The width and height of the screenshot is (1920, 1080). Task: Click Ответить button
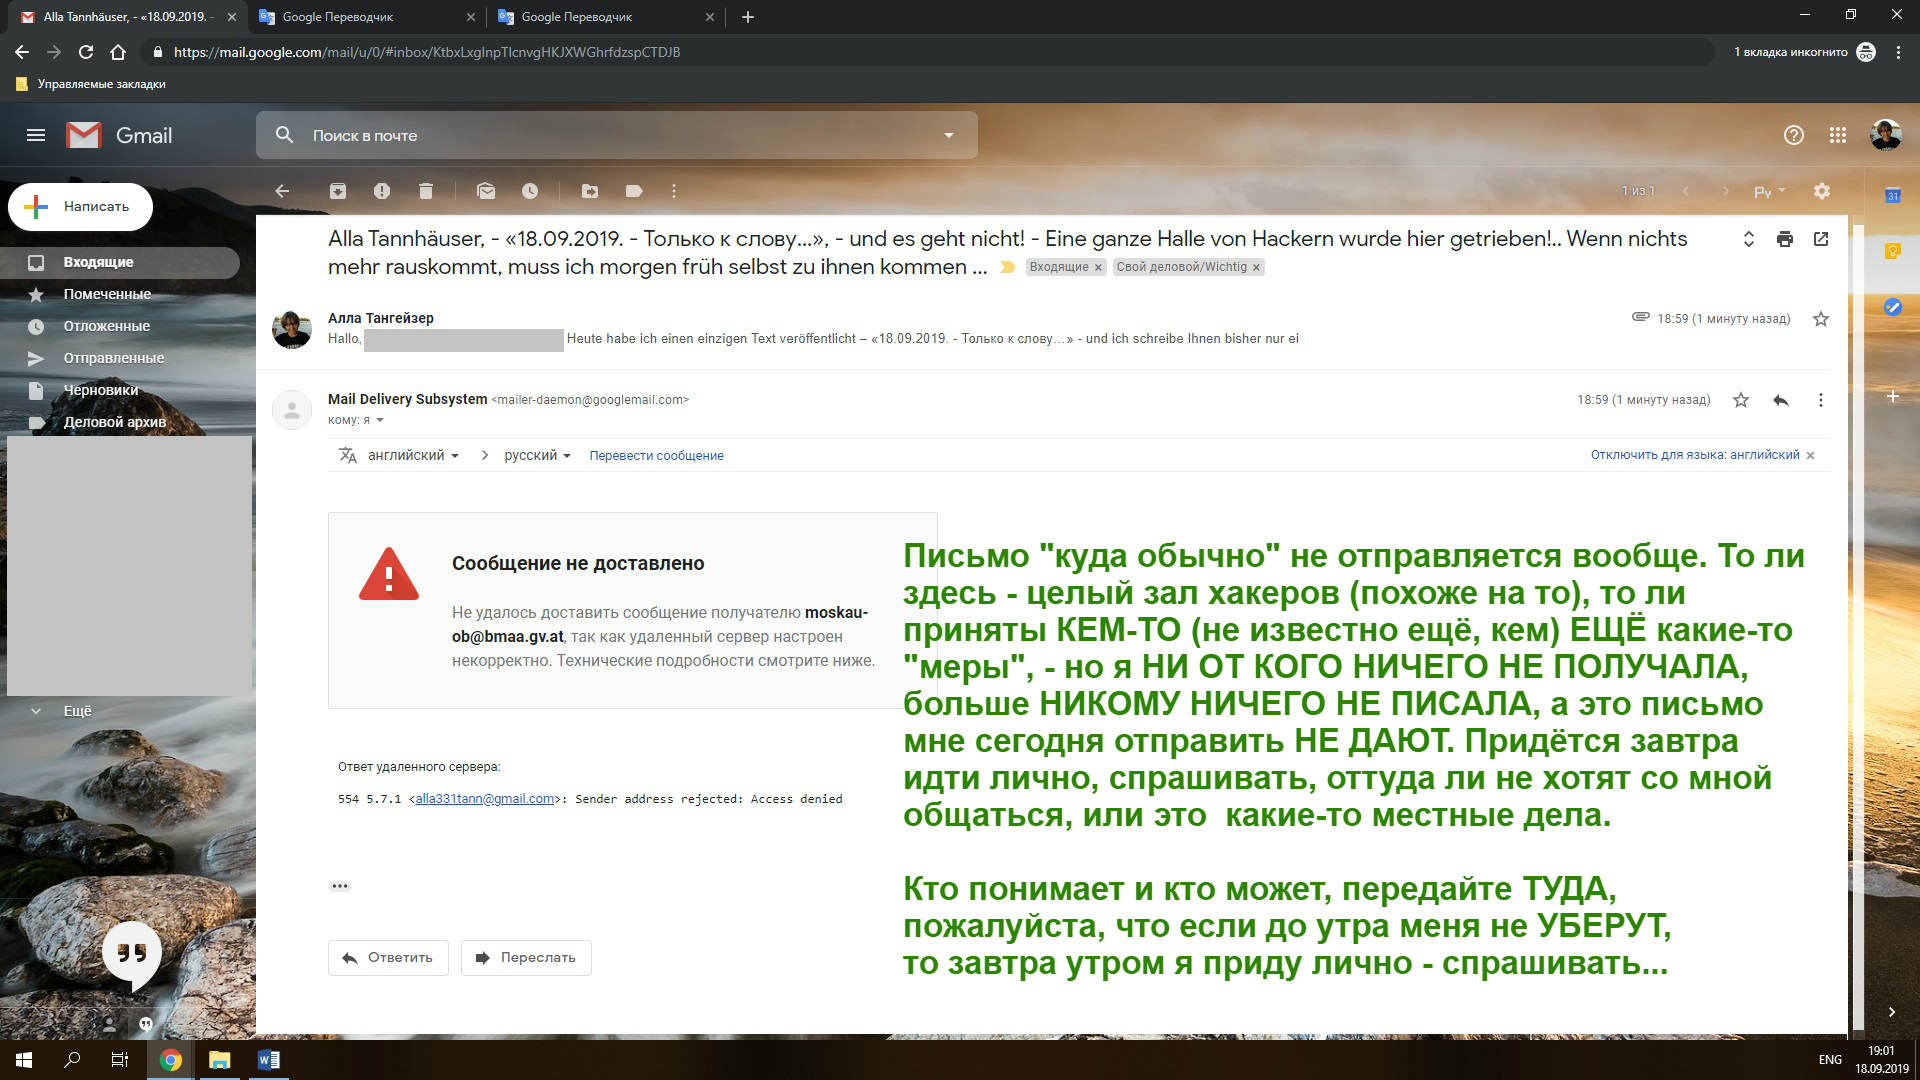pyautogui.click(x=388, y=958)
